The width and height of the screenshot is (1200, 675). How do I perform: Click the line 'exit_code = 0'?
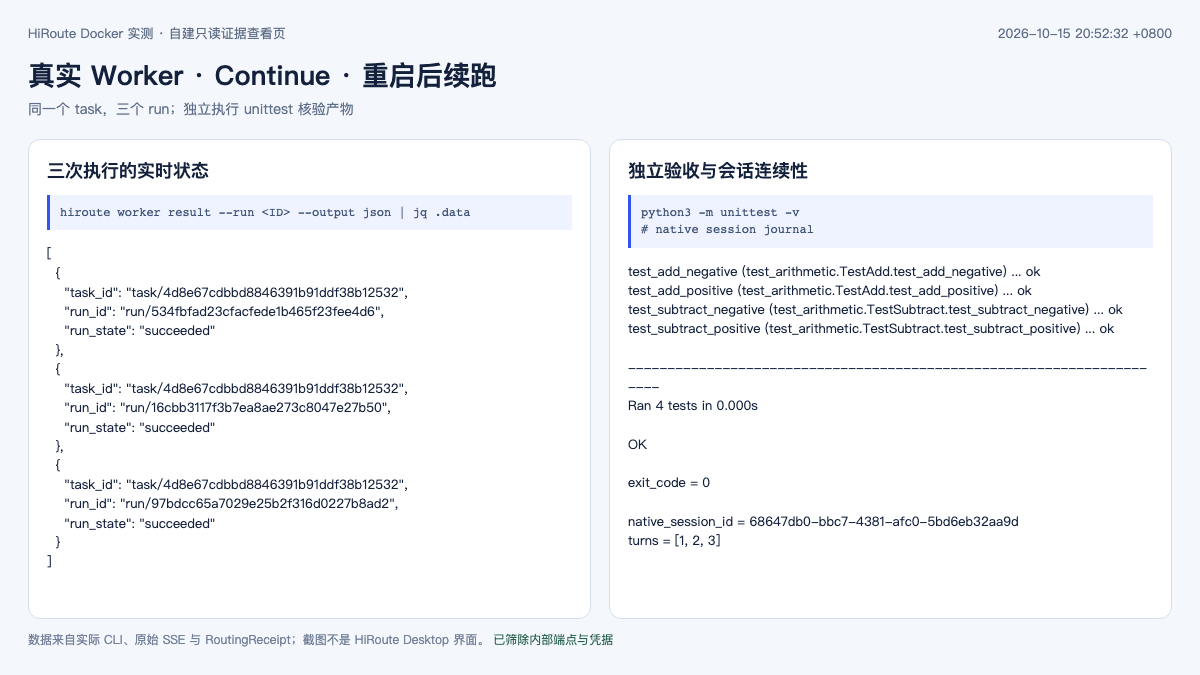669,483
